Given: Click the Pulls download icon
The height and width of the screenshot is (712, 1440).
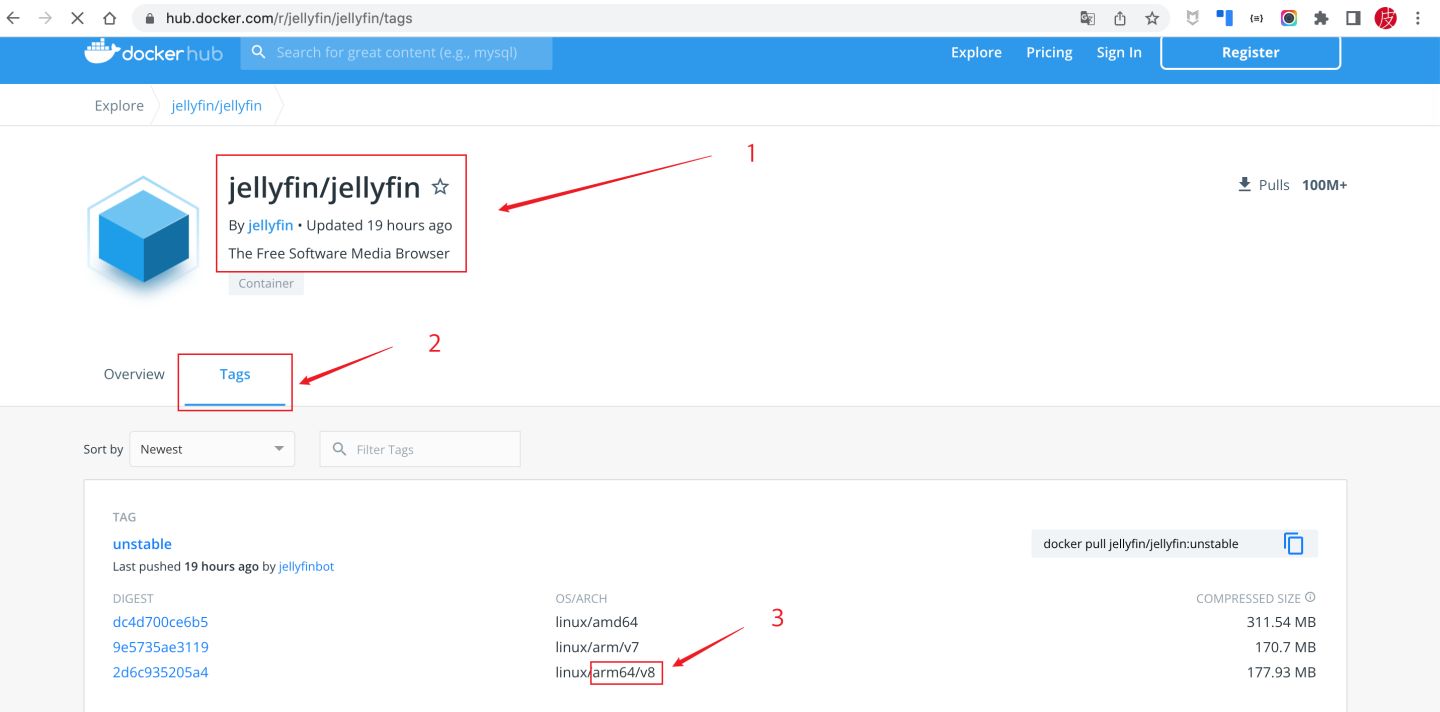Looking at the screenshot, I should coord(1245,184).
